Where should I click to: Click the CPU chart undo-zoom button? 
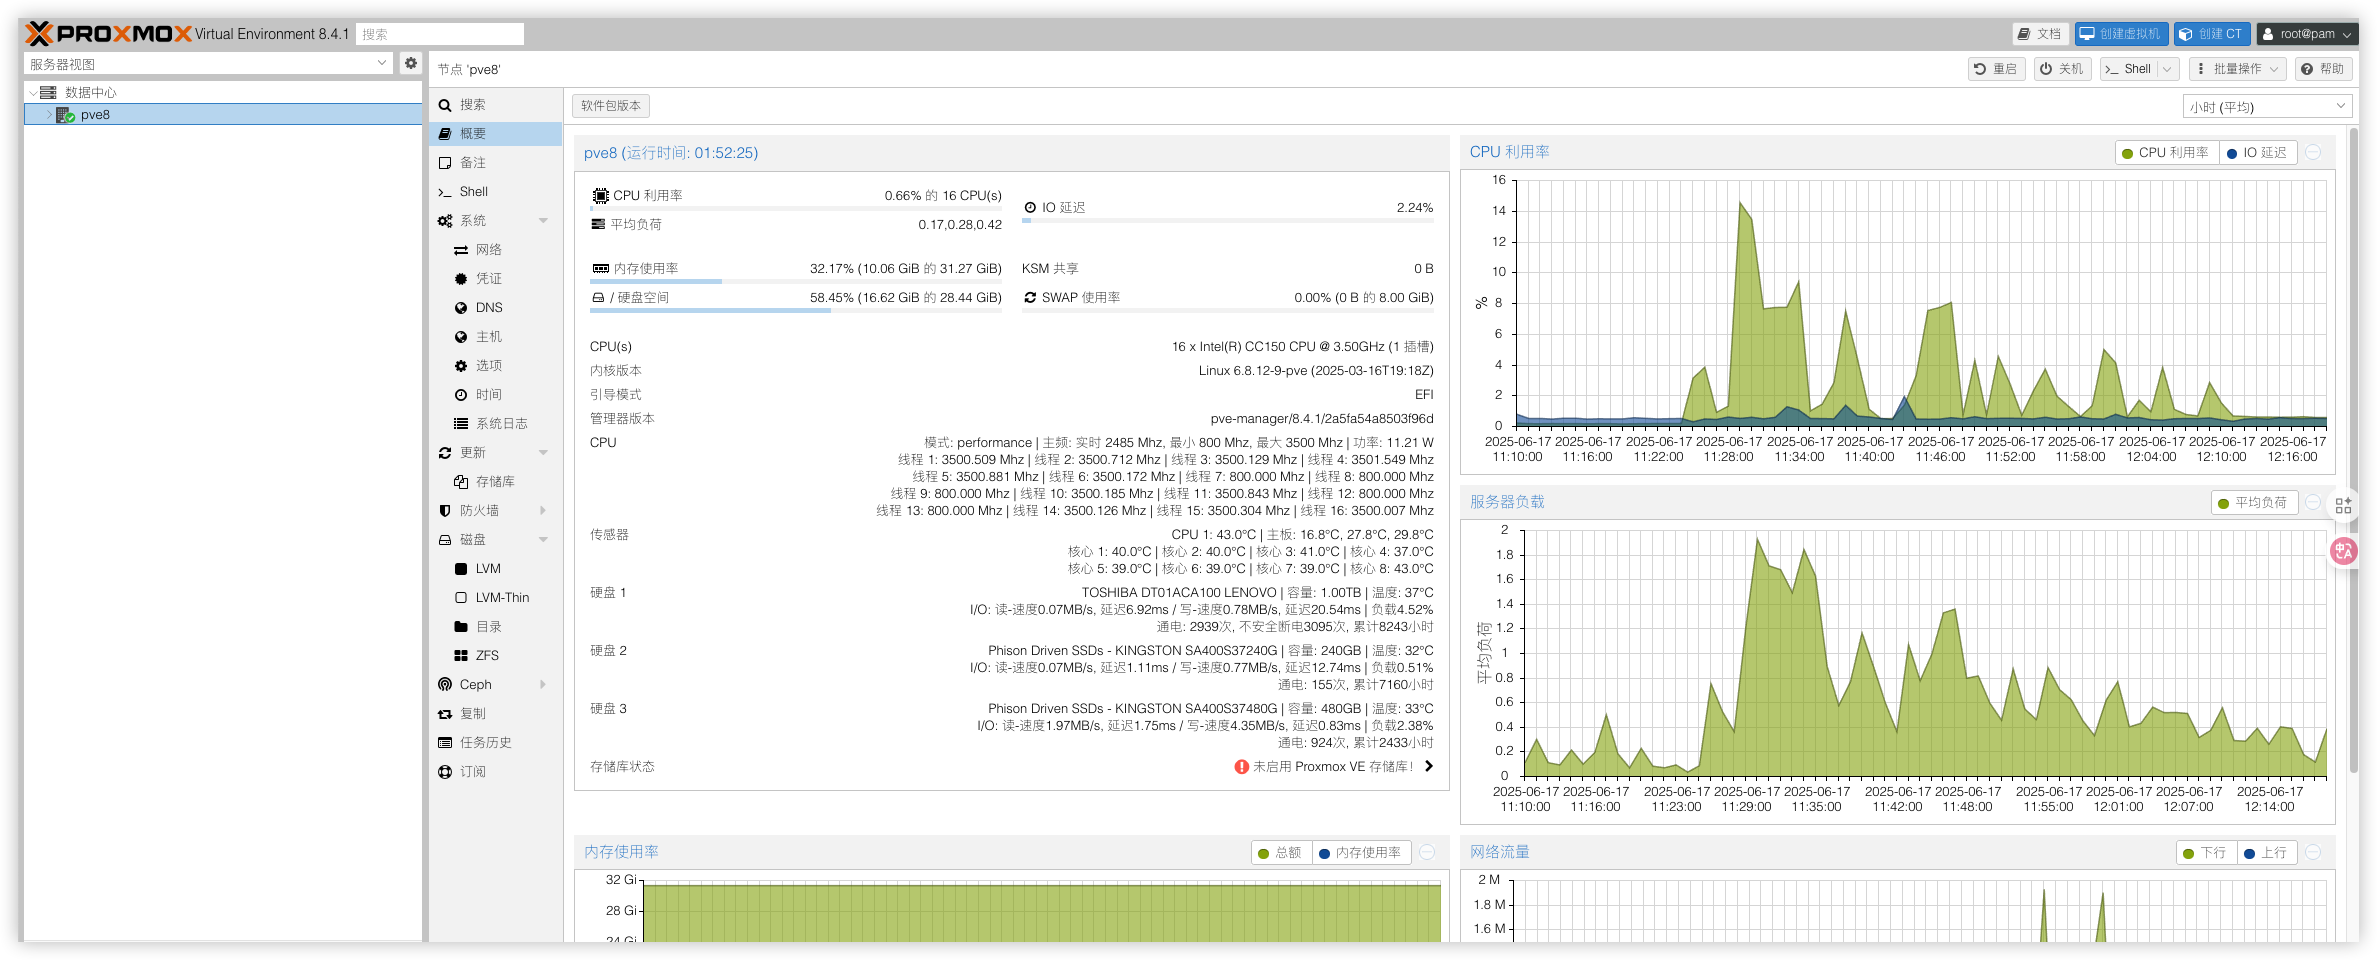pos(2313,153)
